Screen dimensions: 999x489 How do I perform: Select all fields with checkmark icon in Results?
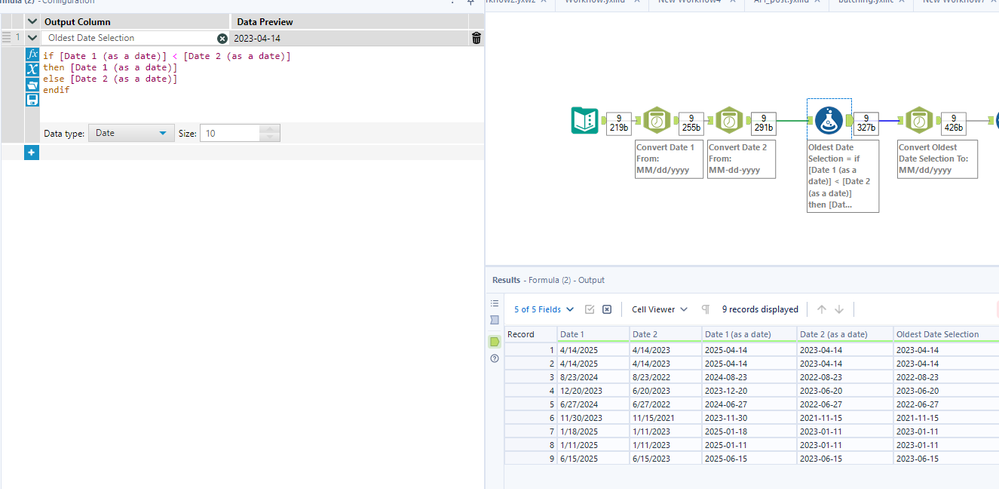589,309
